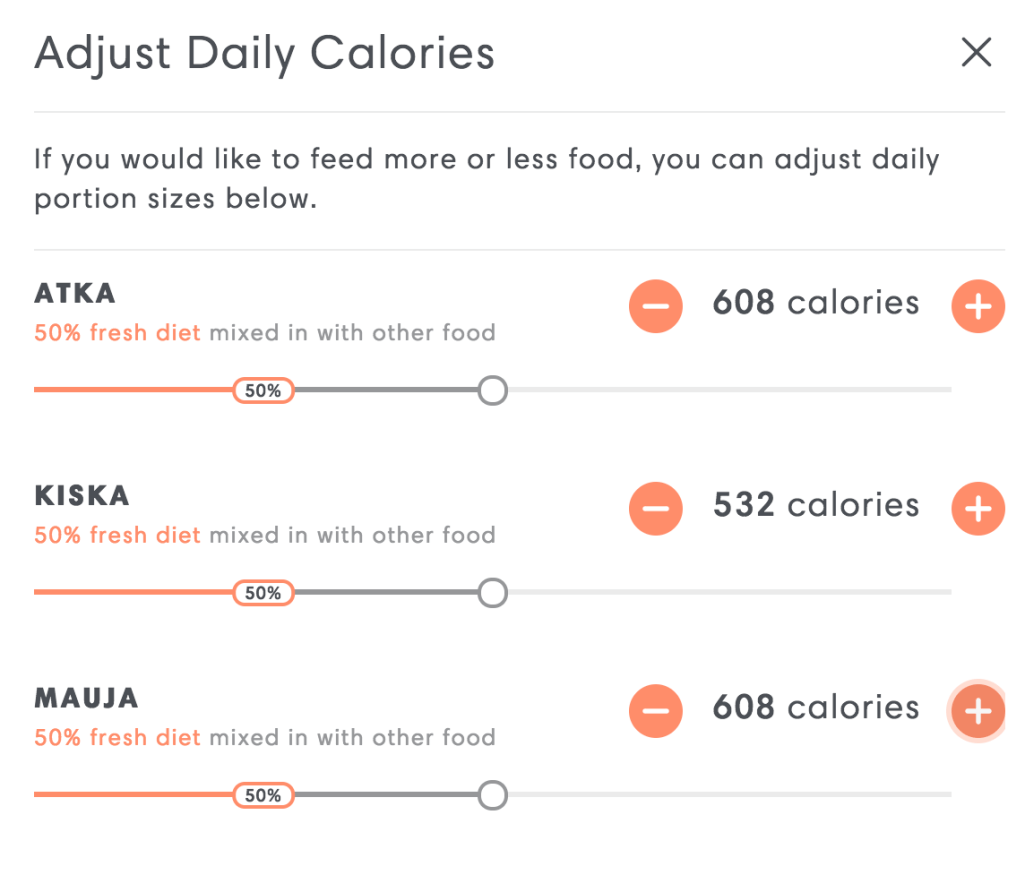Click the round slider handle for Mauja
The width and height of the screenshot is (1024, 892).
[x=492, y=796]
